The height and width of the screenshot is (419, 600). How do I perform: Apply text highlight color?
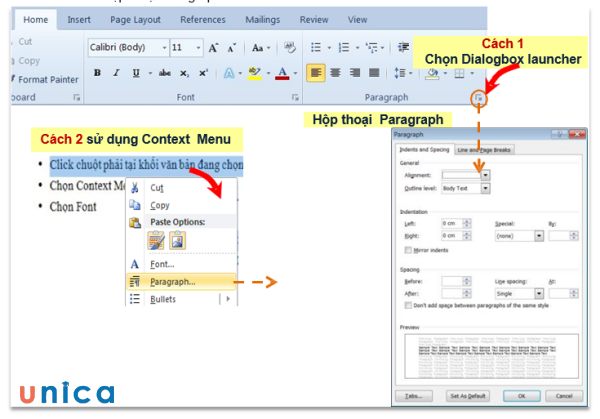click(x=255, y=73)
